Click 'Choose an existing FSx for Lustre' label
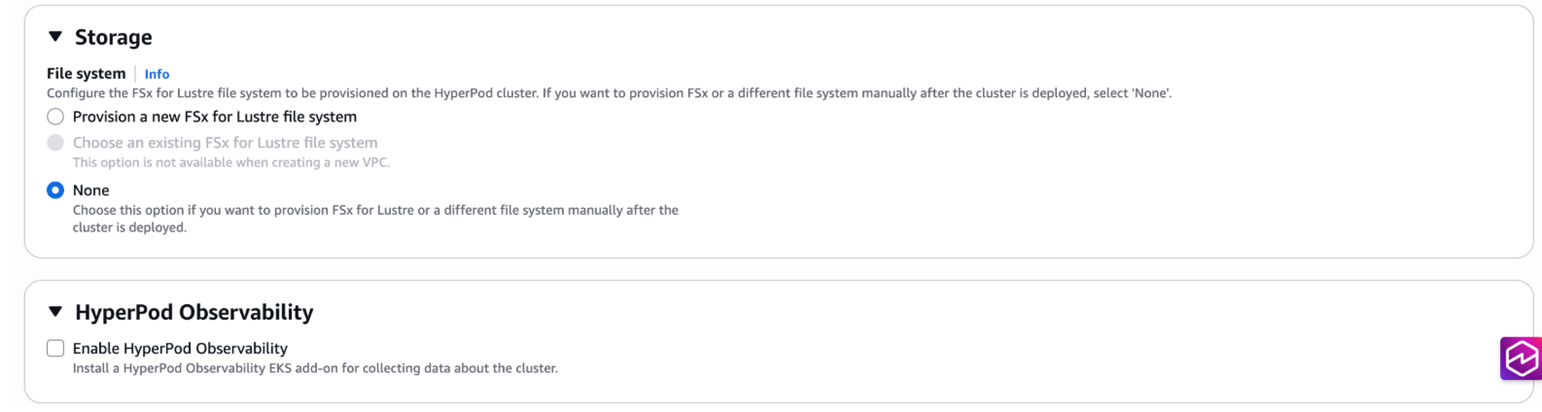 [x=225, y=143]
